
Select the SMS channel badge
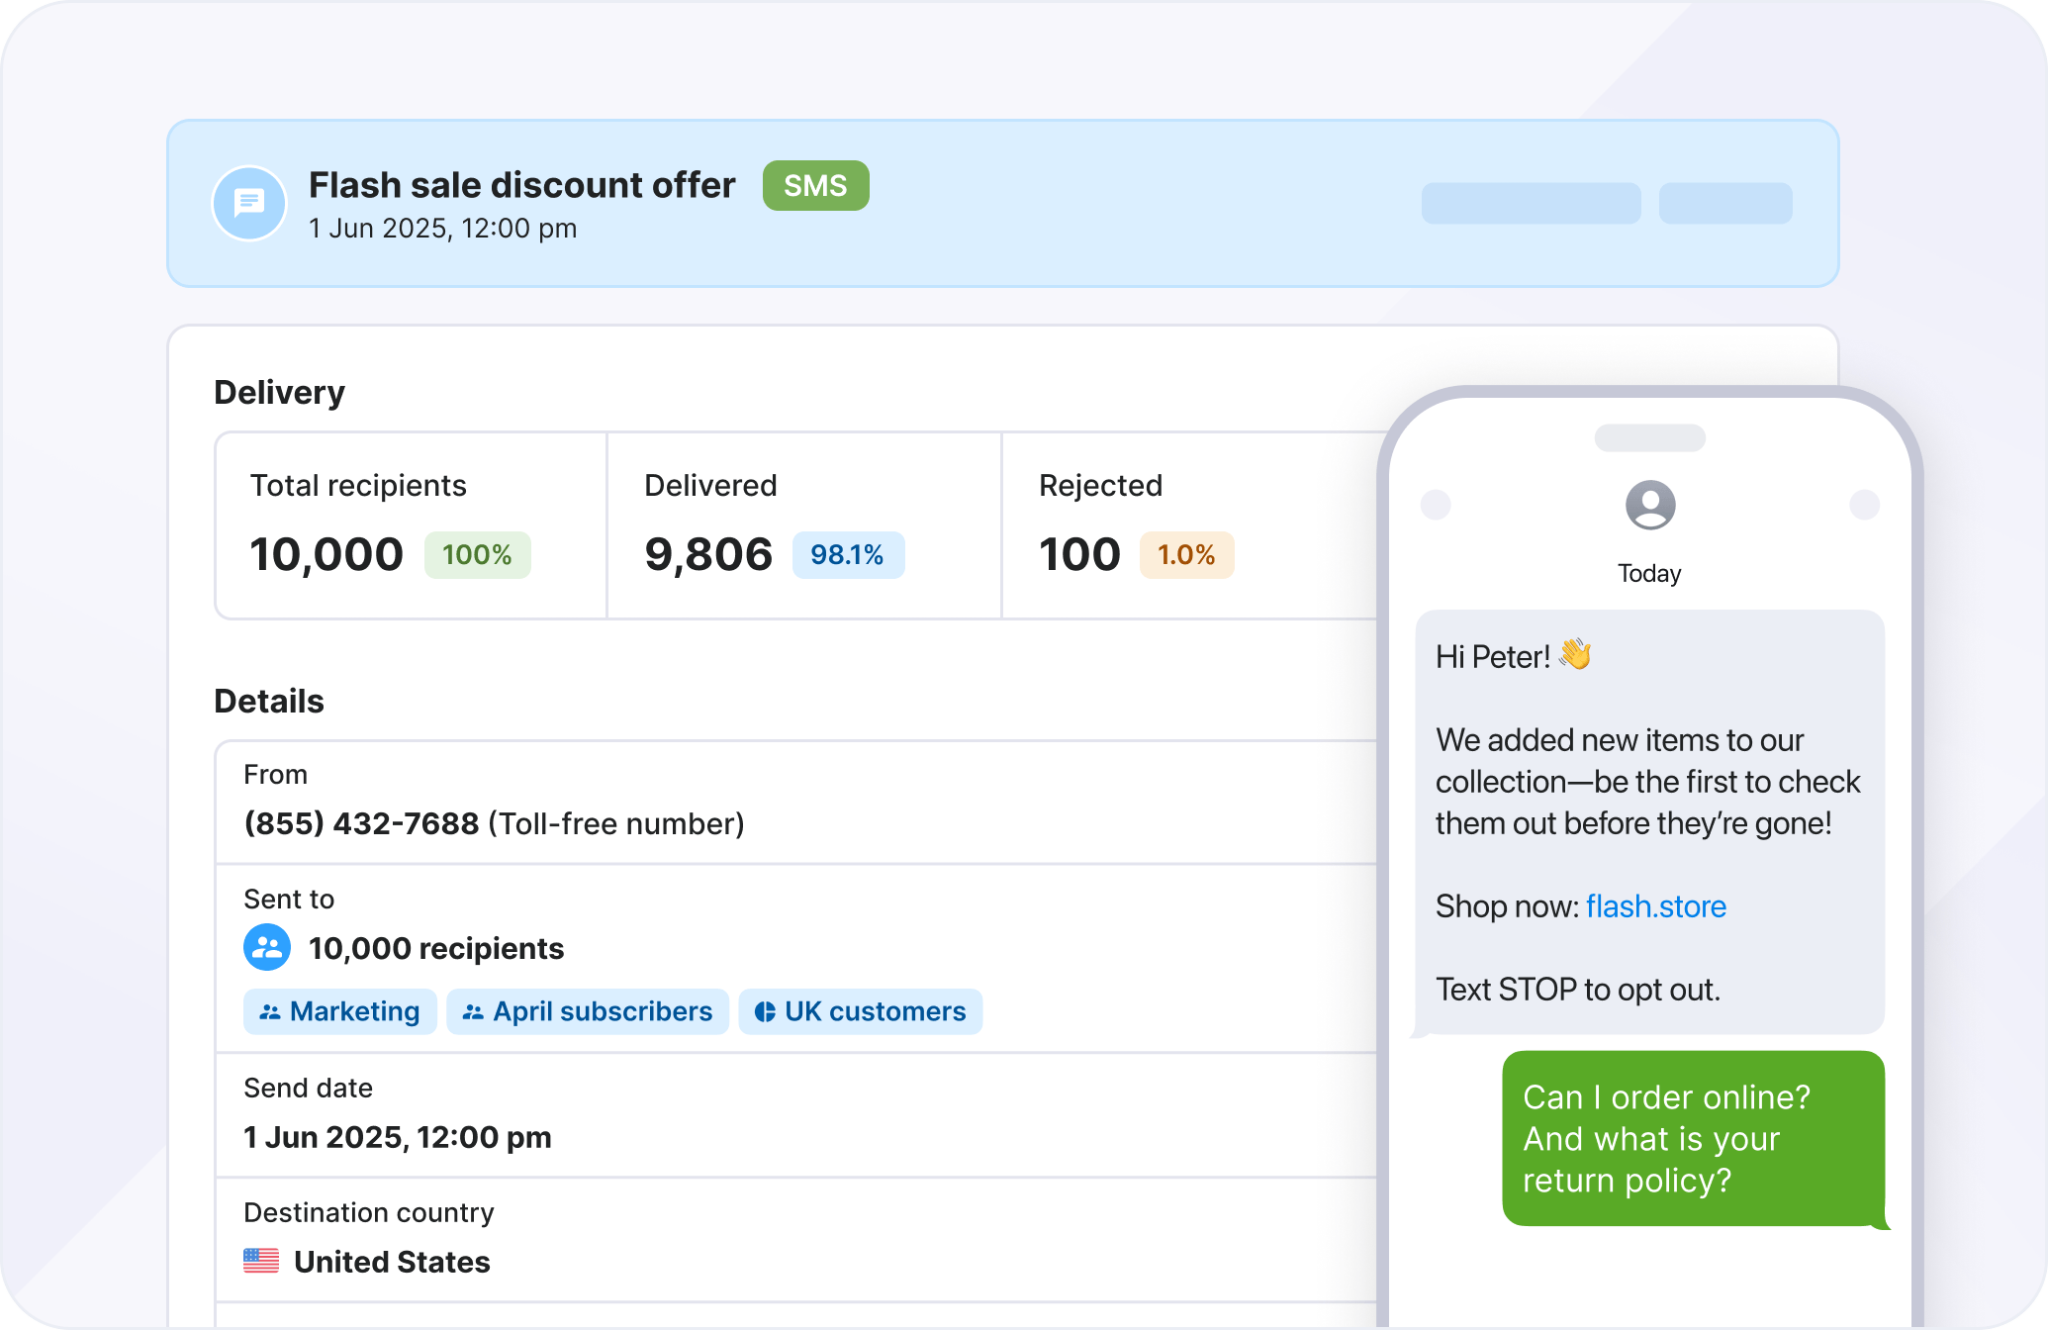point(815,185)
